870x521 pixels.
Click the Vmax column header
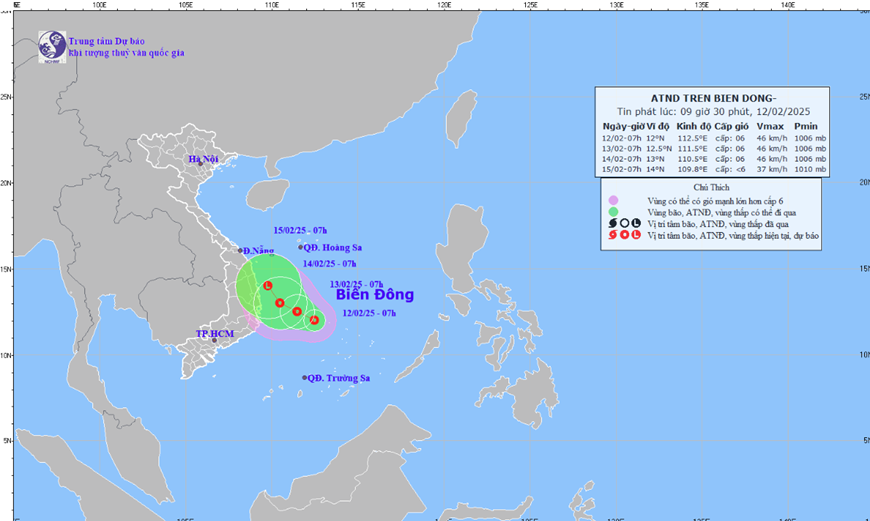pos(770,127)
